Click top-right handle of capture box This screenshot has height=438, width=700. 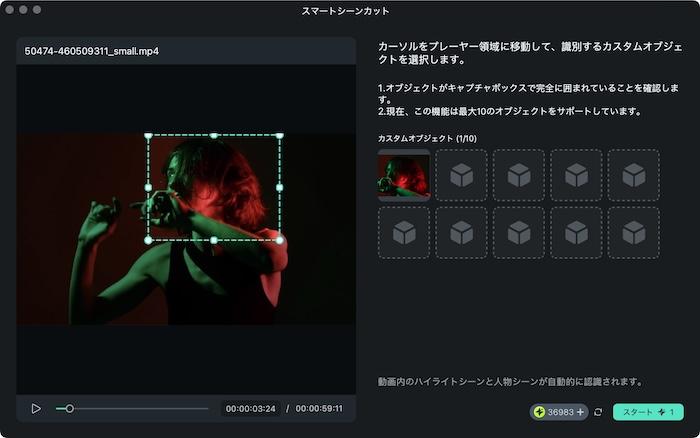pyautogui.click(x=279, y=135)
